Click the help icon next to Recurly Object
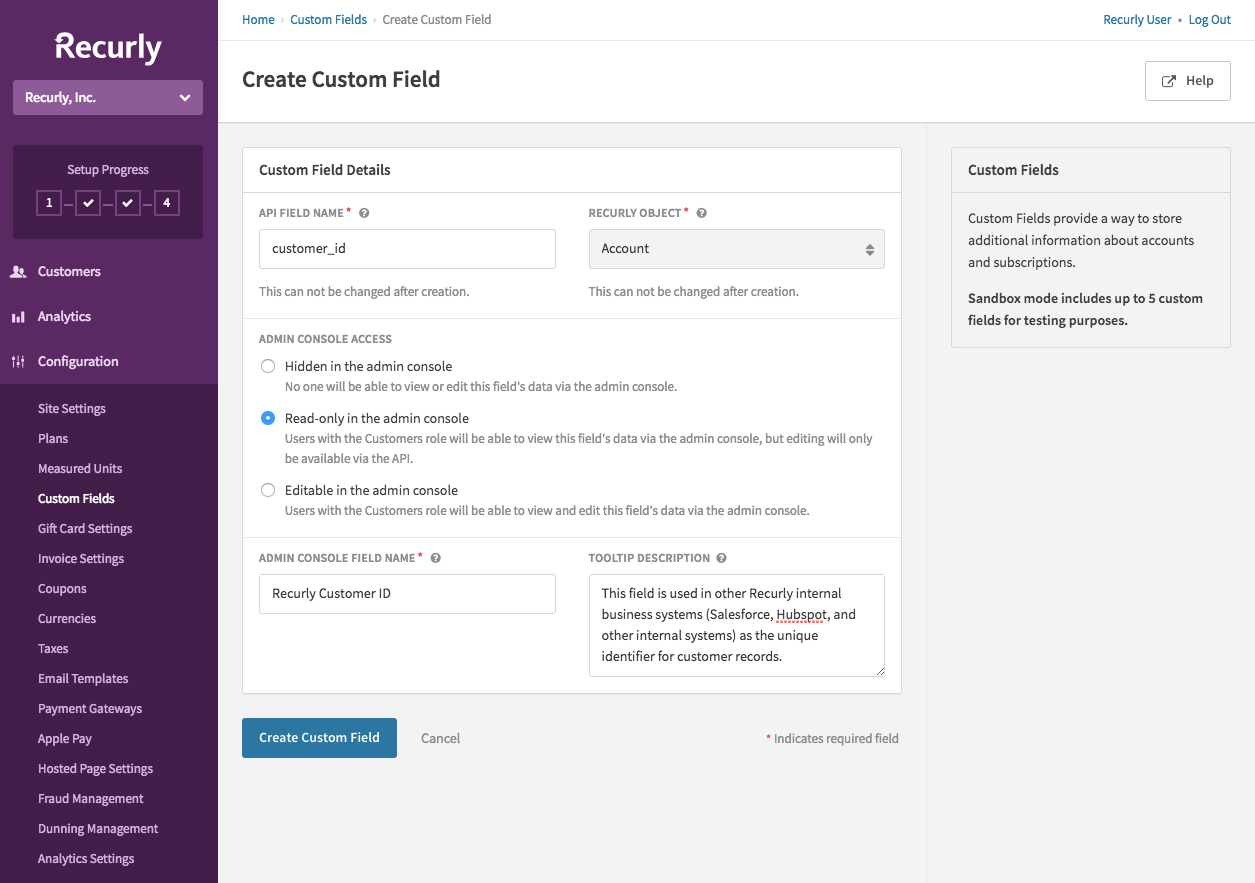This screenshot has height=883, width=1255. (x=700, y=212)
